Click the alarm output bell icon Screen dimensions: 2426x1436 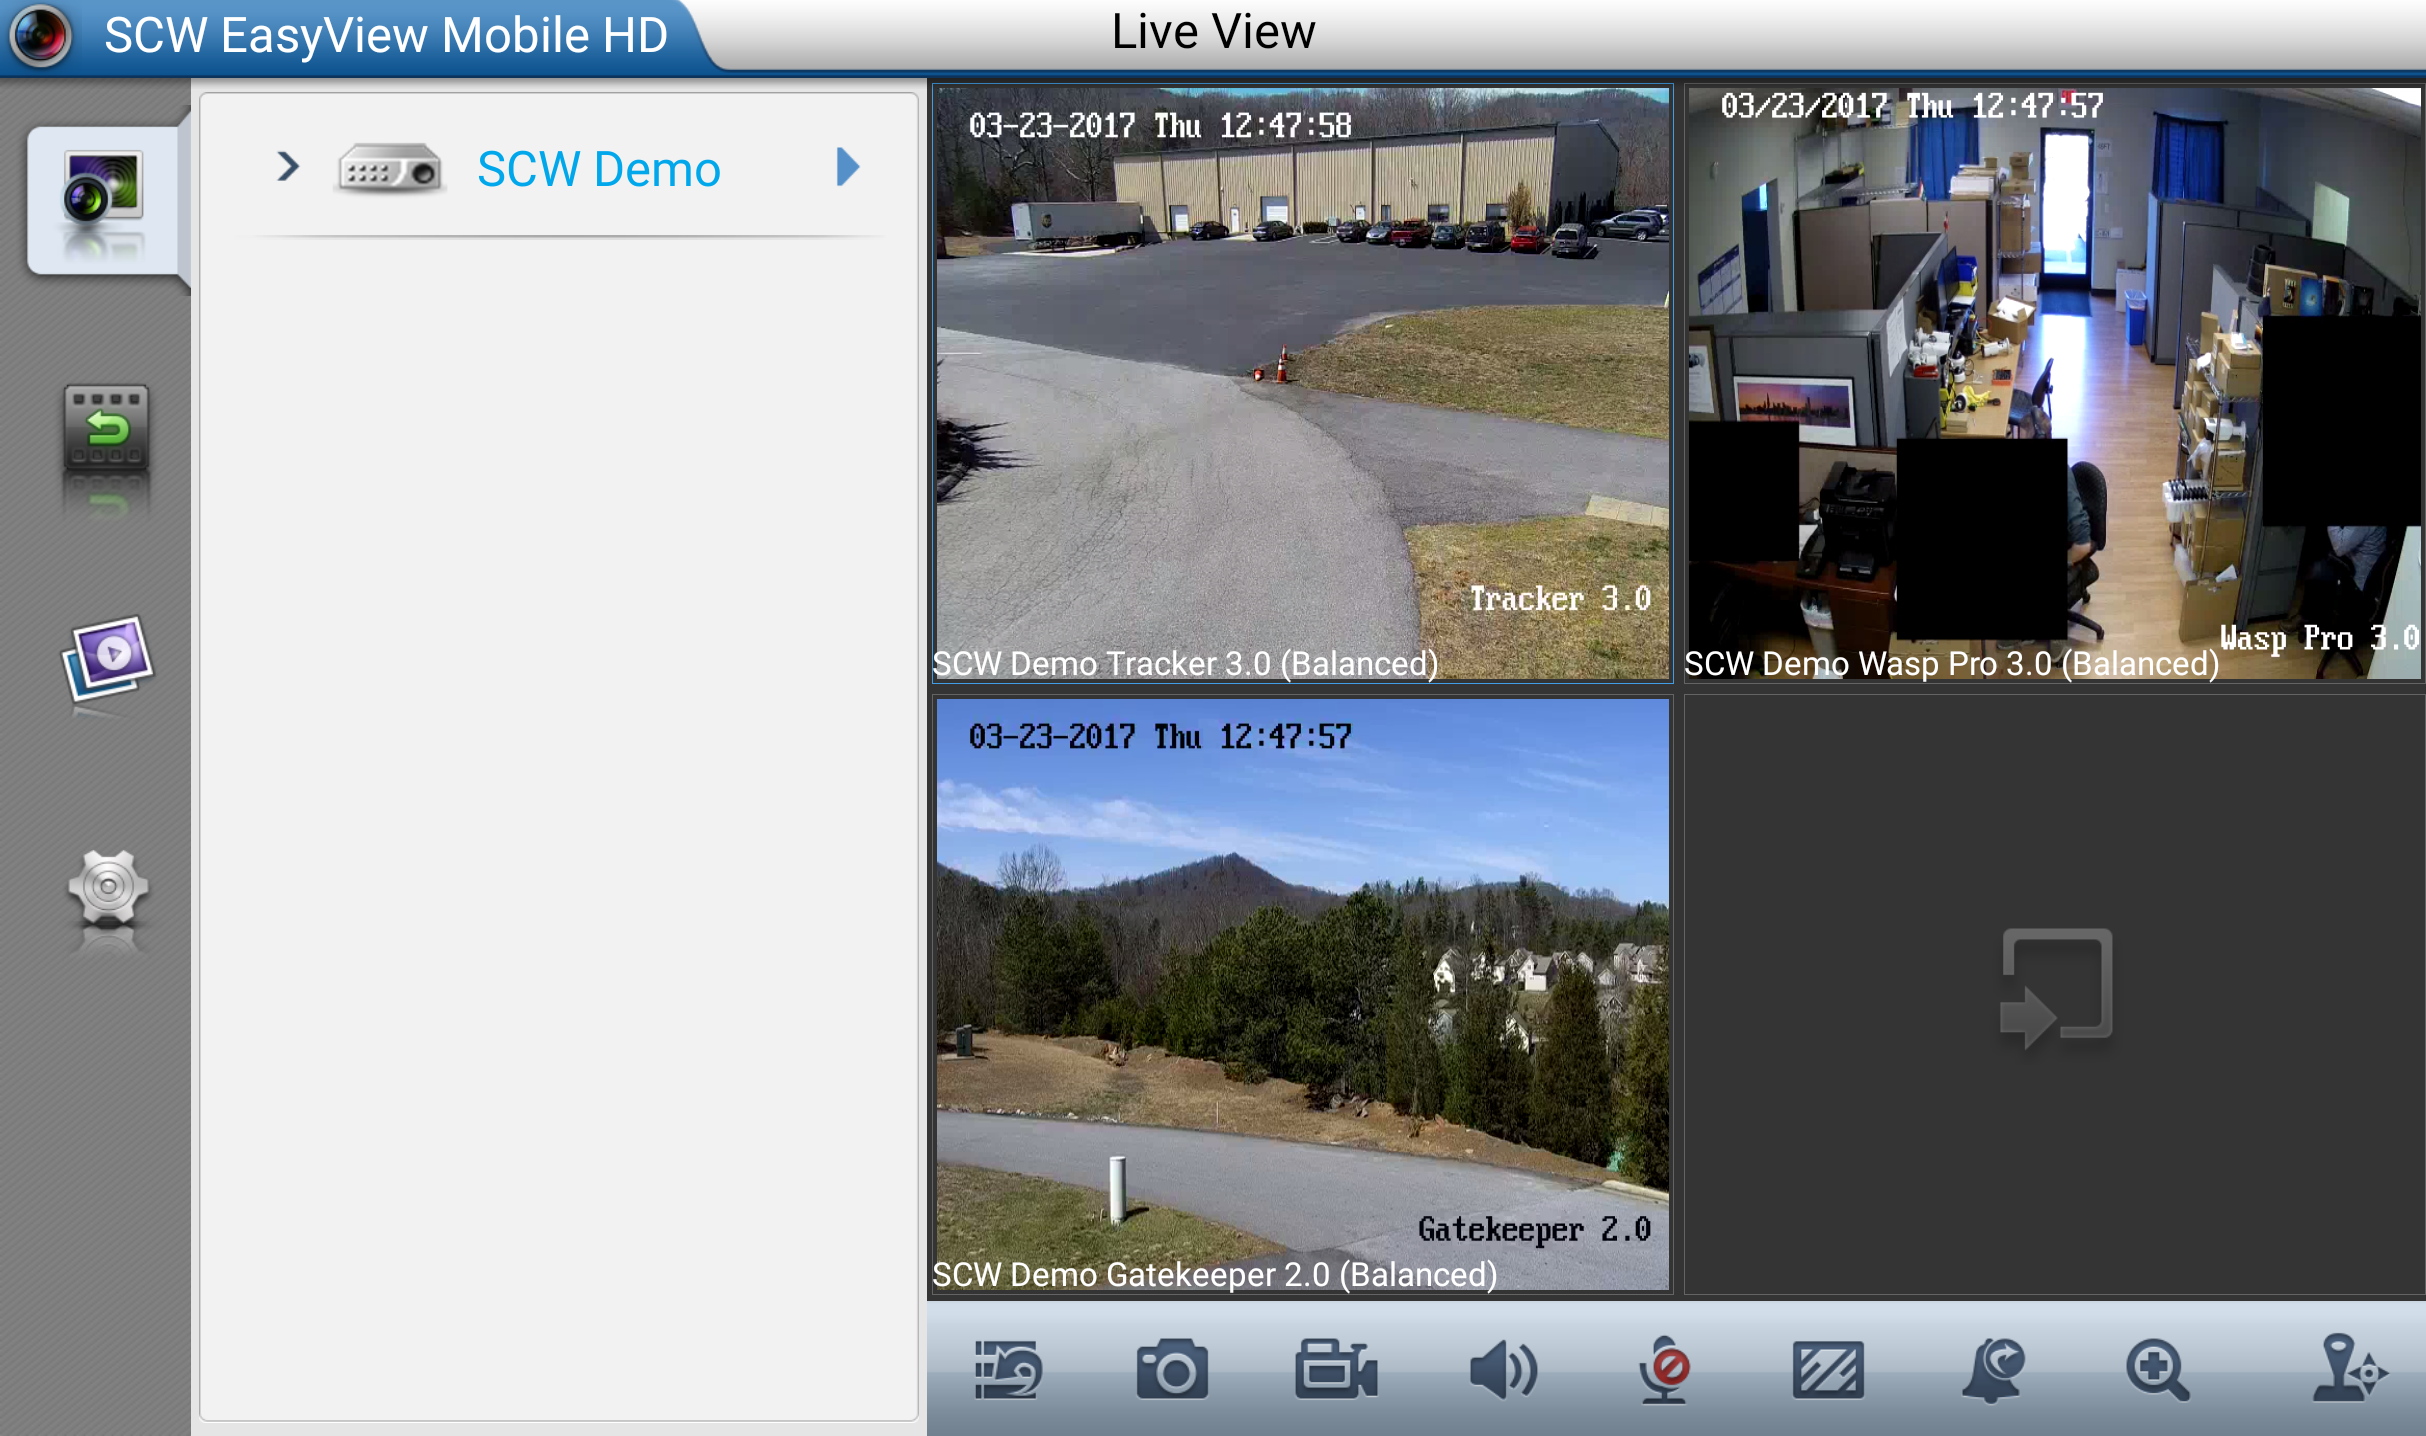[x=1992, y=1369]
